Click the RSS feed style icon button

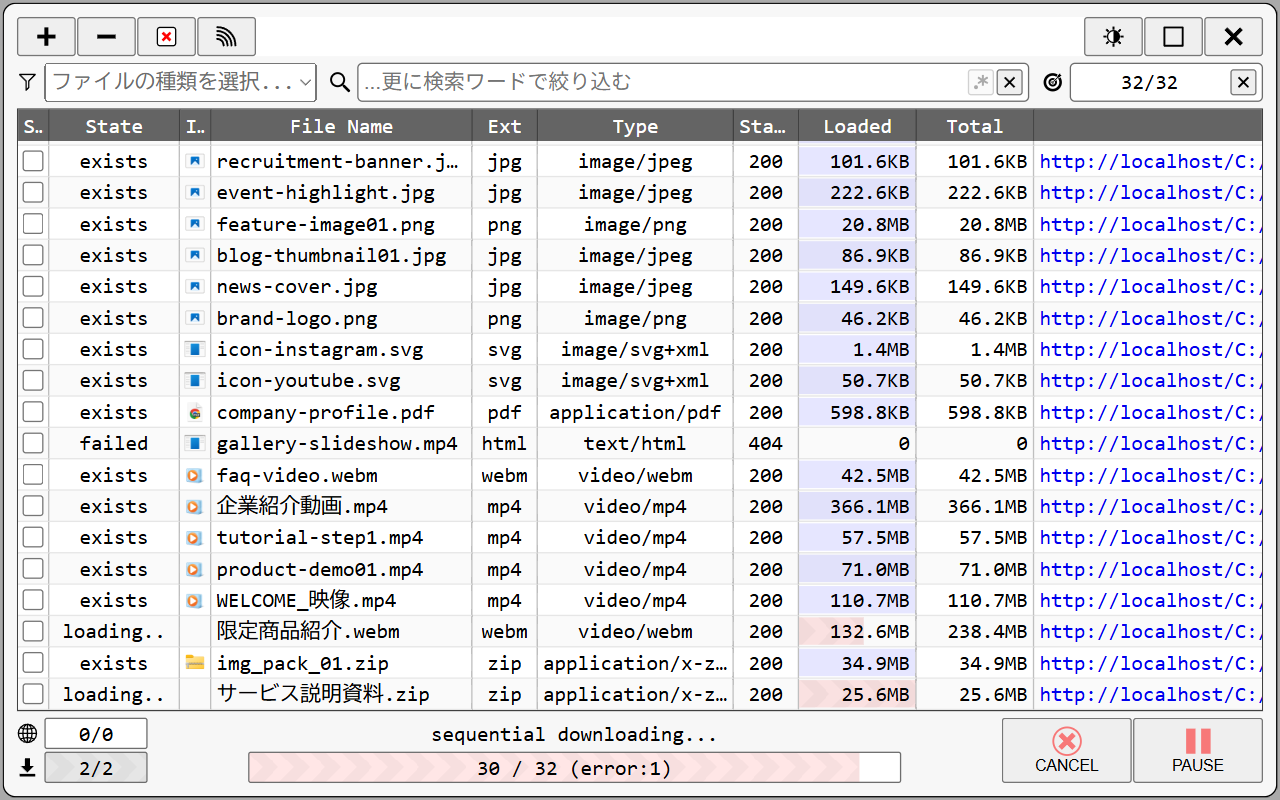click(x=226, y=37)
